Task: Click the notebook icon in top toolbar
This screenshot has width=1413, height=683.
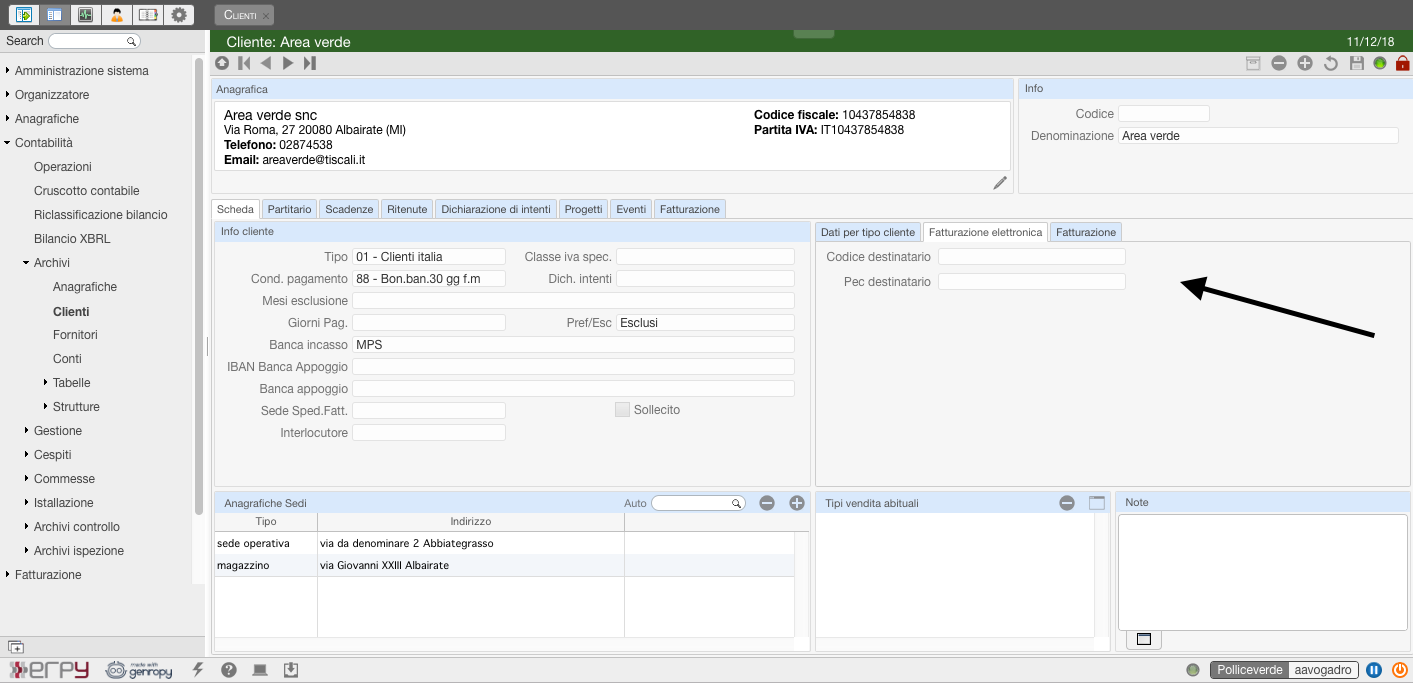Action: tap(148, 15)
